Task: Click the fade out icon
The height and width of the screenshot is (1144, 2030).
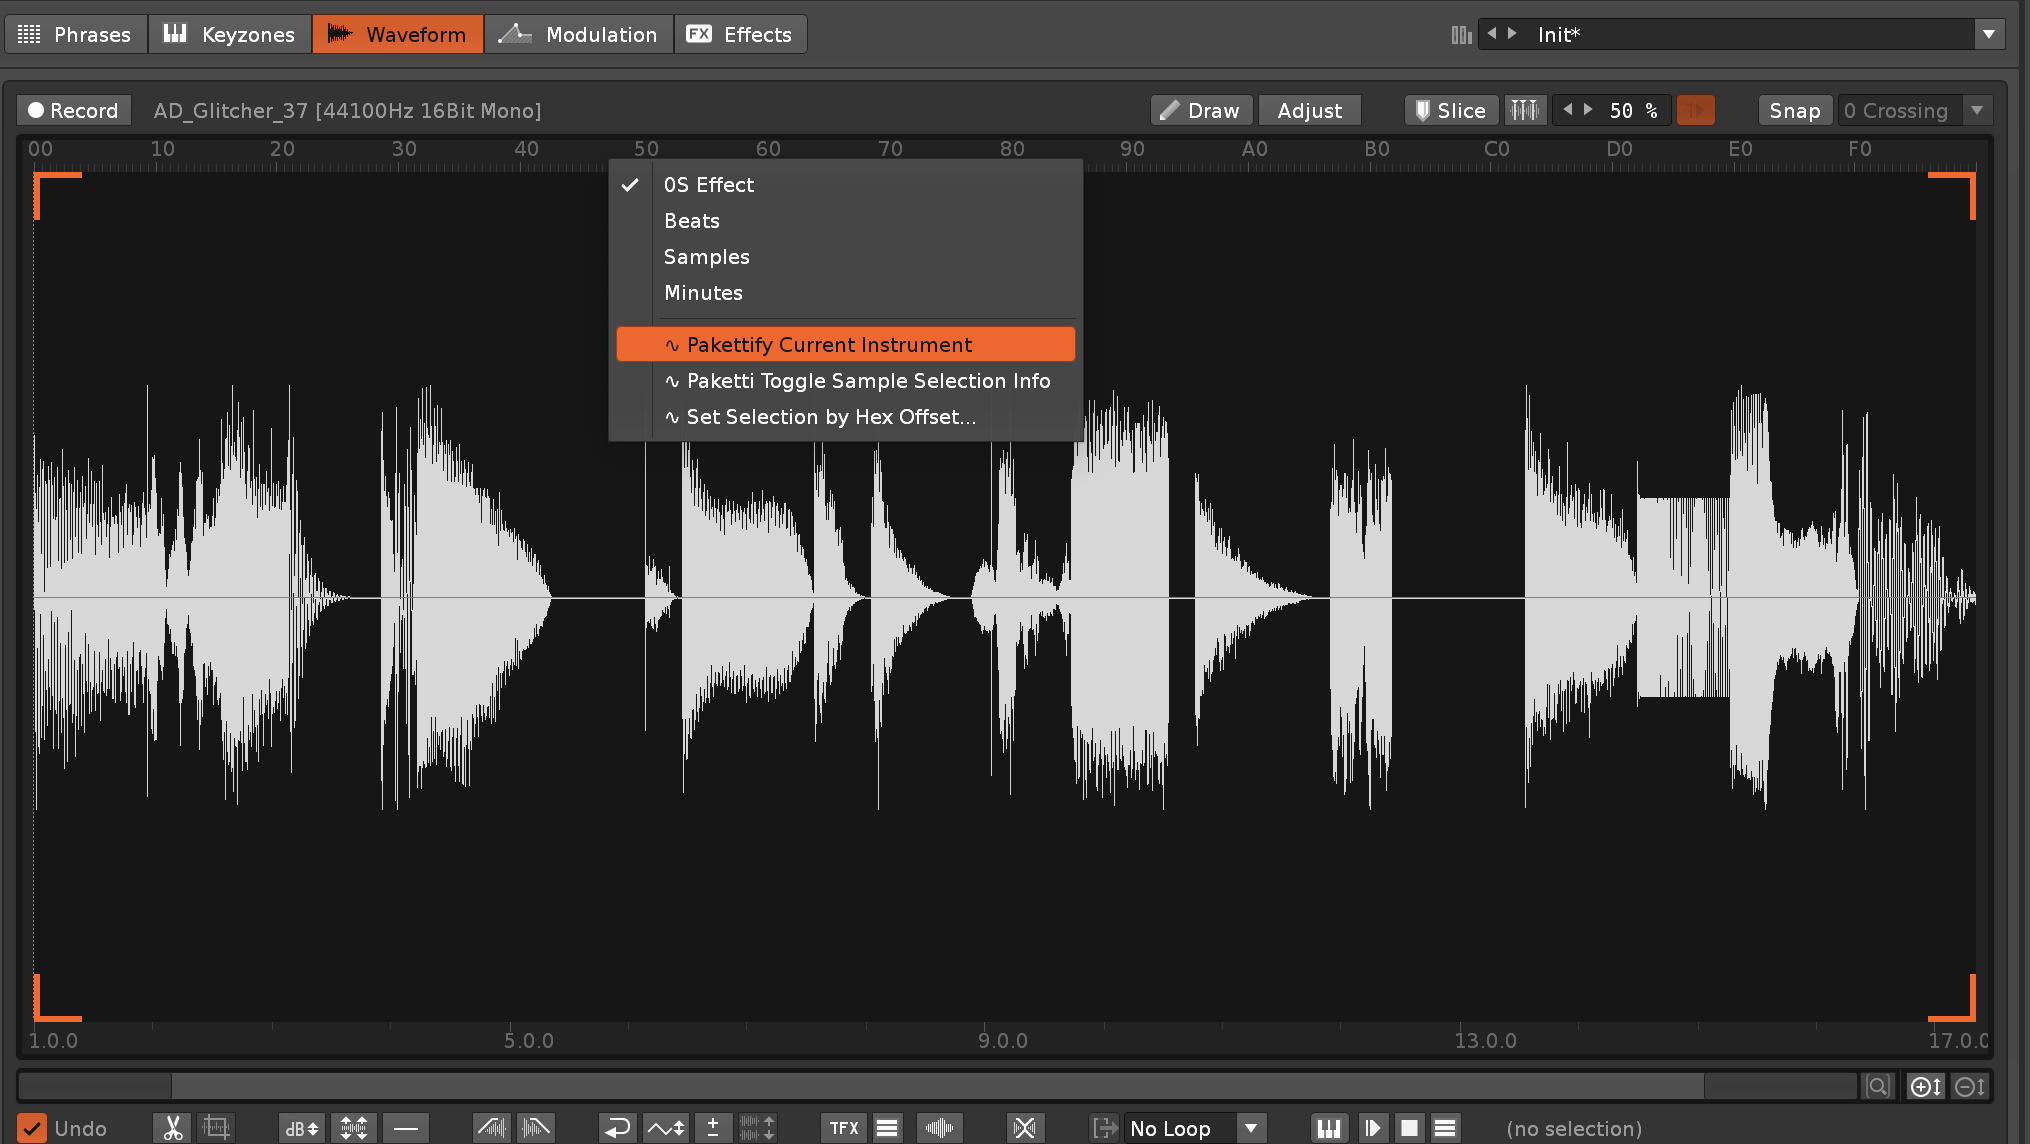Action: 536,1128
